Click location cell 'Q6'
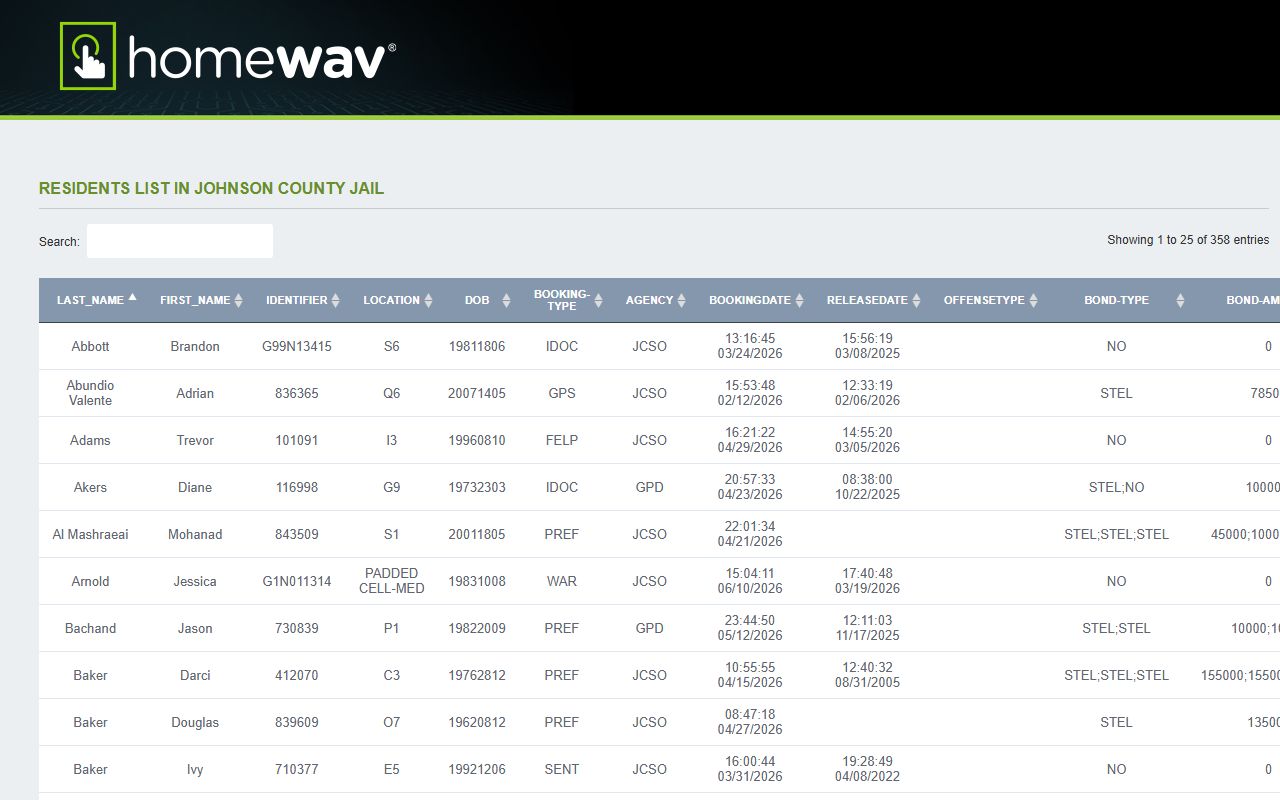1280x800 pixels. (x=392, y=393)
